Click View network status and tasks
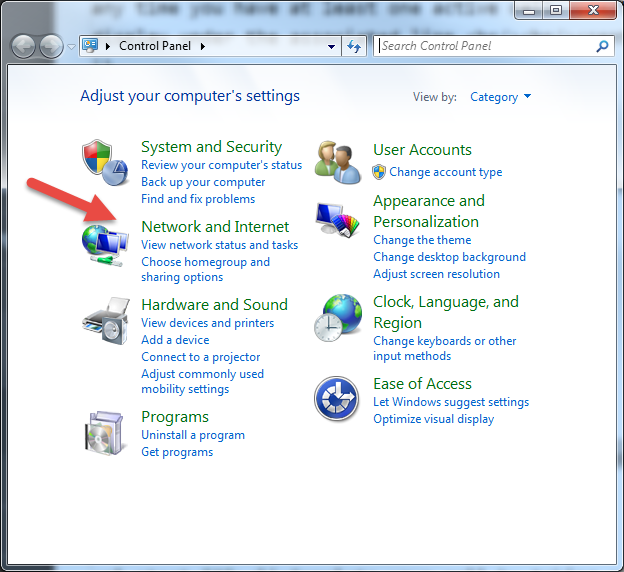Viewport: 624px width, 572px height. tap(219, 245)
